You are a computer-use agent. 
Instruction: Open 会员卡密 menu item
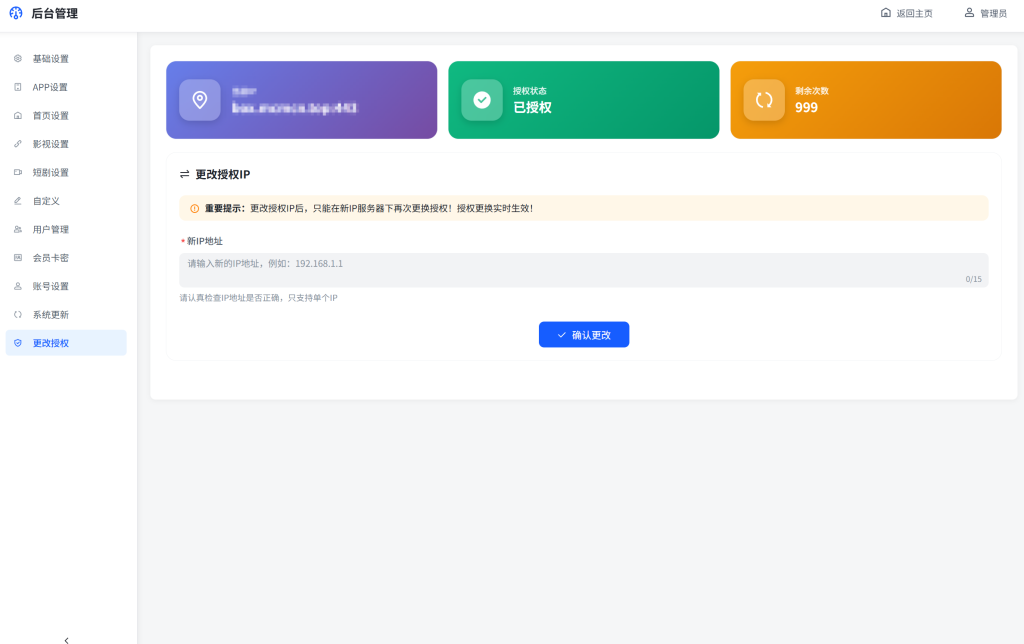coord(66,258)
